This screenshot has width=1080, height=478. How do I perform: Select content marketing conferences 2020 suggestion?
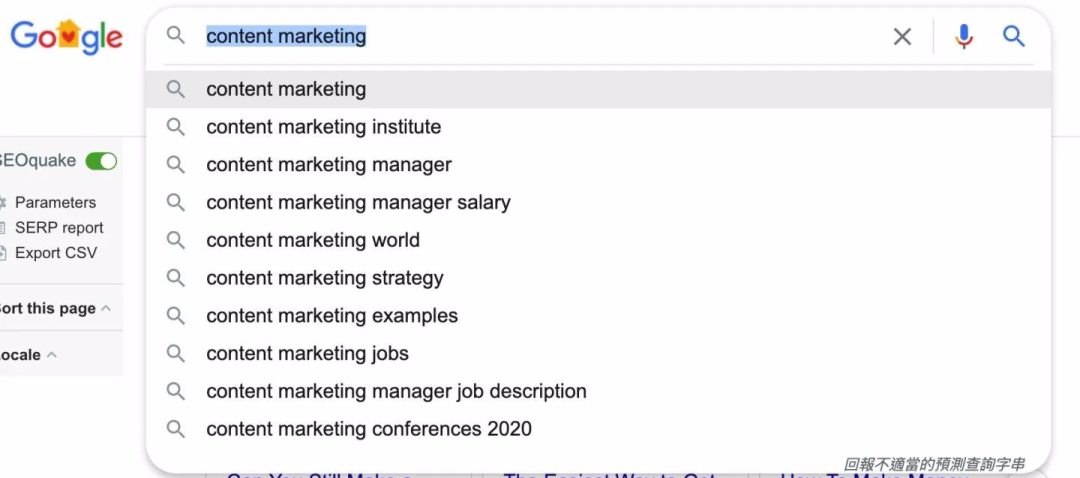point(368,429)
